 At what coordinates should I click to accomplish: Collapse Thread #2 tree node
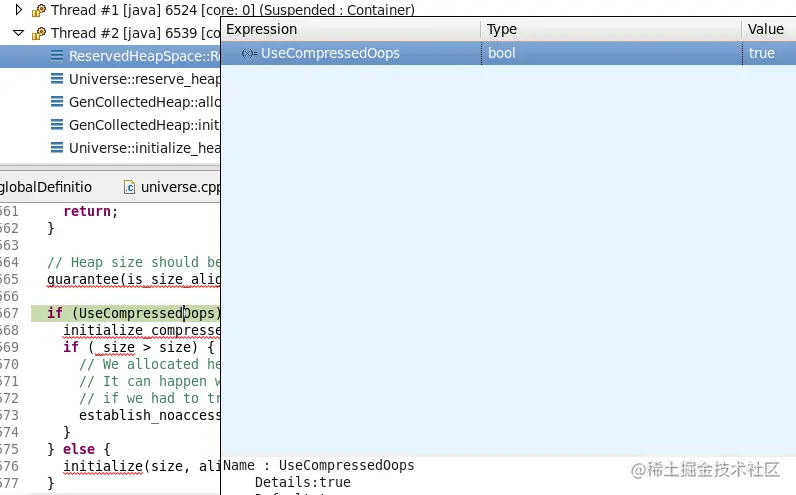pos(18,33)
